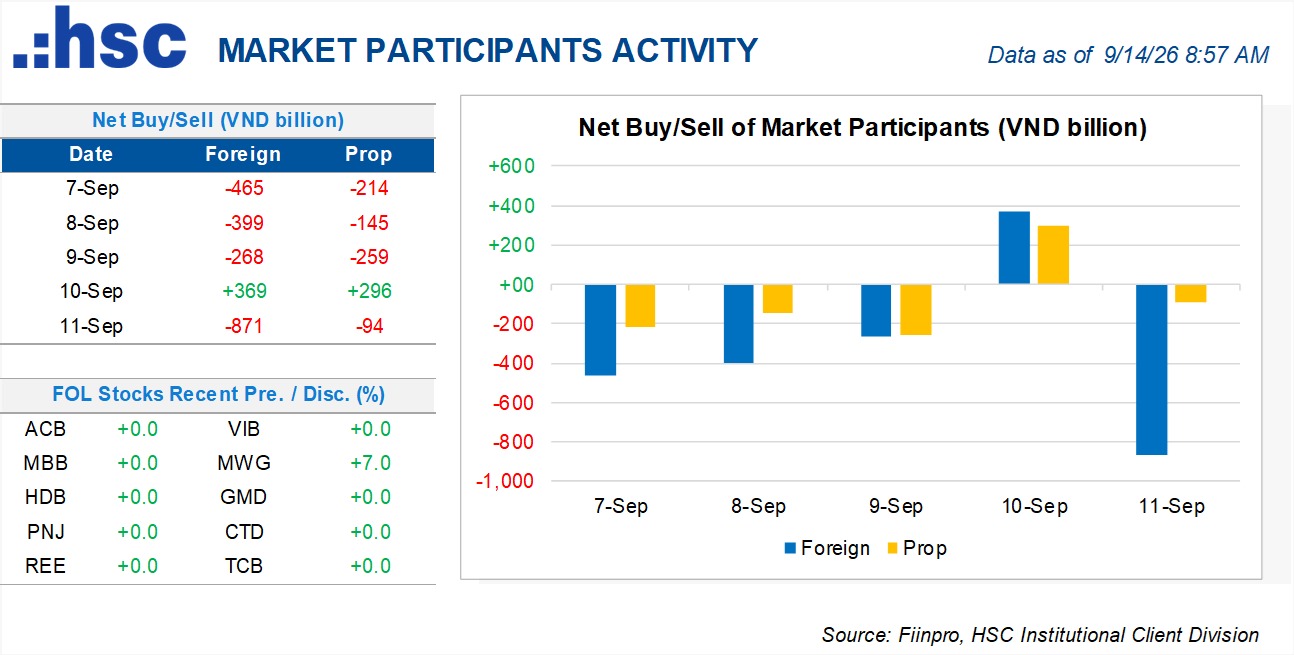The image size is (1294, 655).
Task: Click the FOL Stocks Recent Pre./Disc. heading
Action: [218, 394]
